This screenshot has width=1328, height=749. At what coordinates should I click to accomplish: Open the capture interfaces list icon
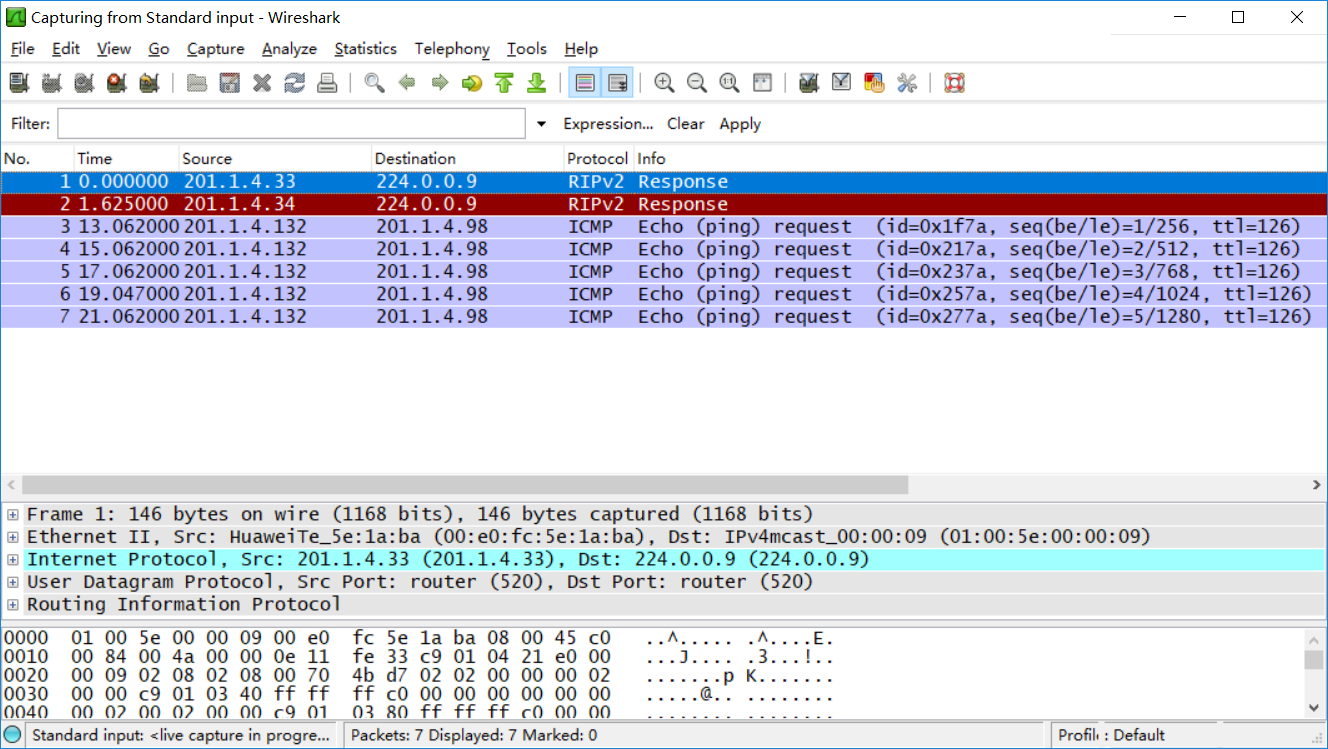click(19, 83)
